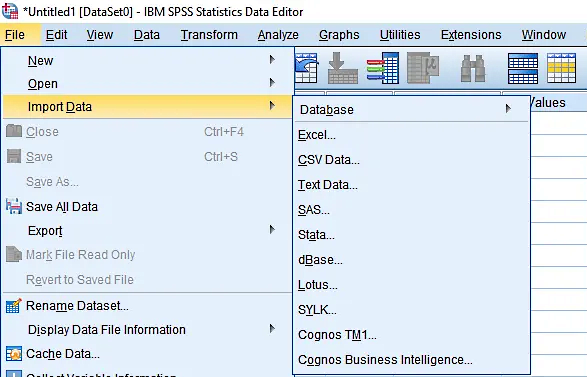The height and width of the screenshot is (377, 587).
Task: Choose CSV Data... import option
Action: coord(411,160)
